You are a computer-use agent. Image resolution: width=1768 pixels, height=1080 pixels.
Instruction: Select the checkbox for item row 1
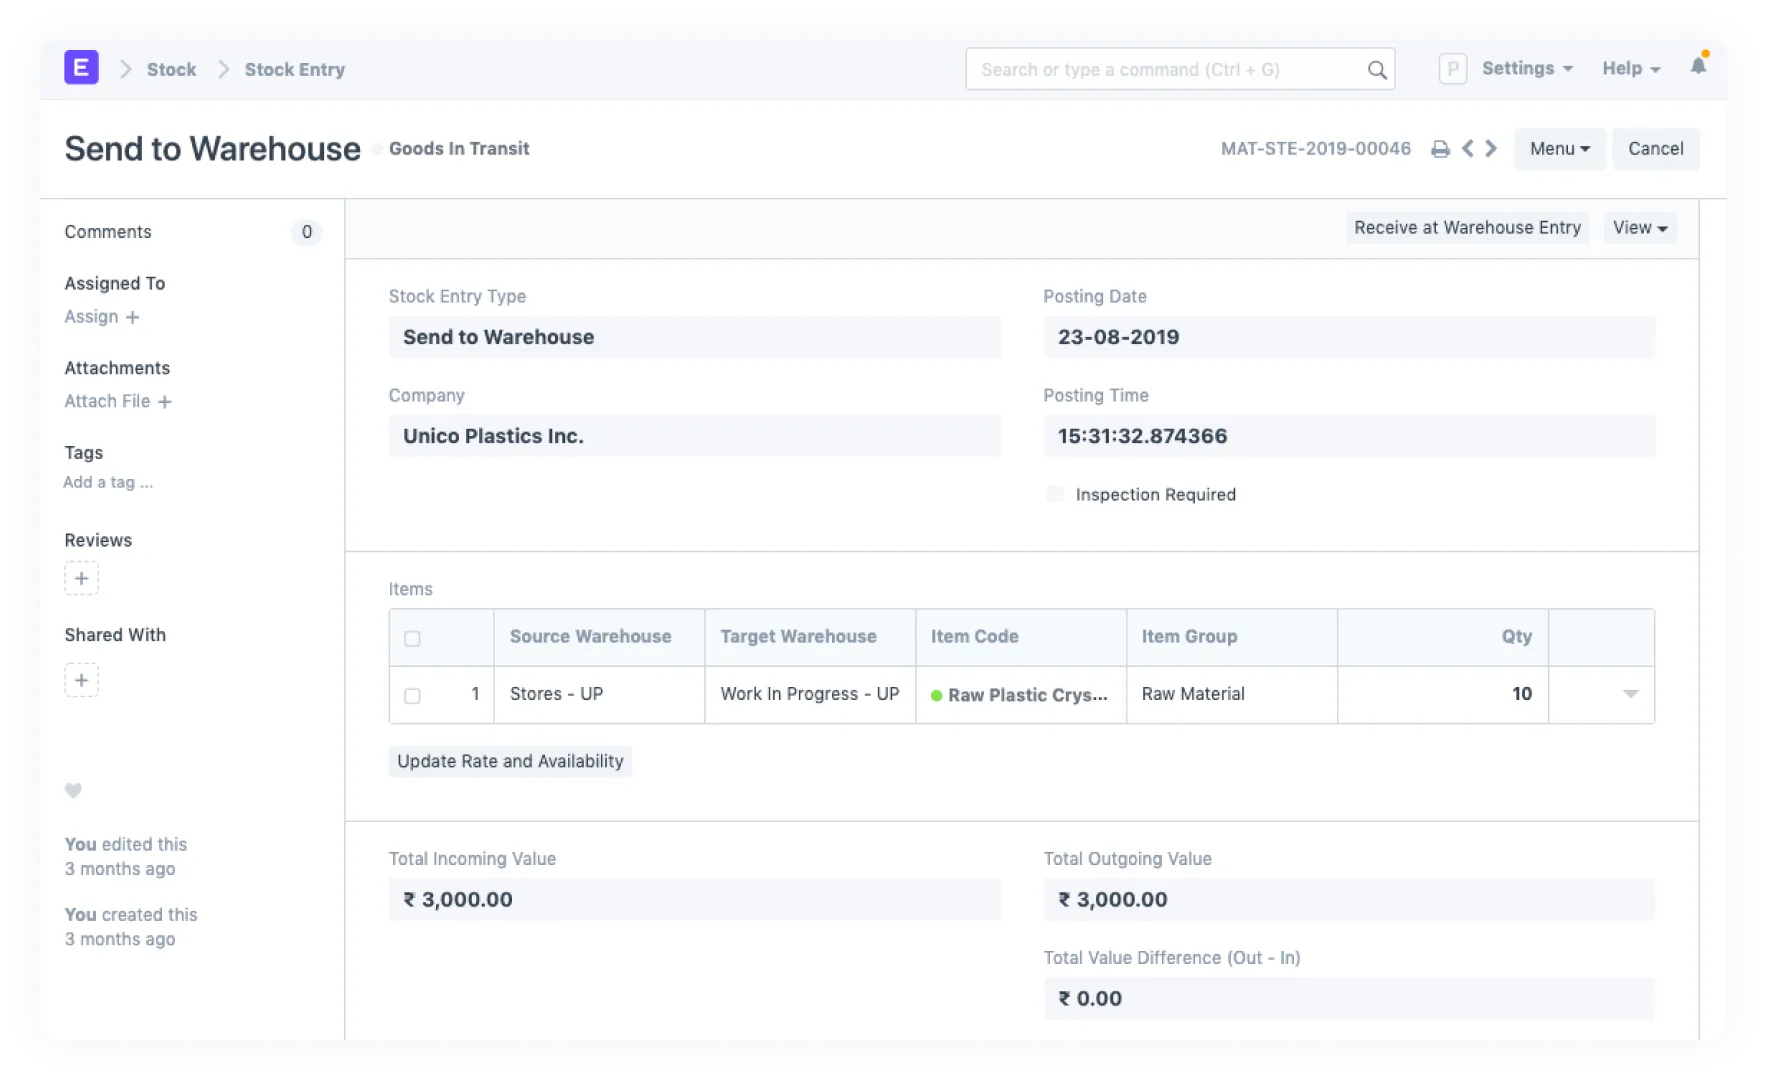pyautogui.click(x=412, y=695)
